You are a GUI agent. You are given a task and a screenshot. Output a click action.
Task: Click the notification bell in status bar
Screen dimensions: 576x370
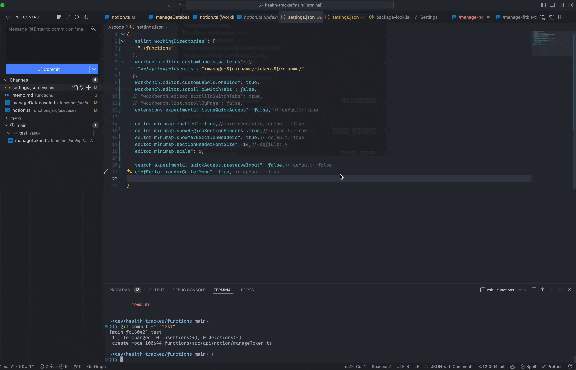(x=570, y=366)
